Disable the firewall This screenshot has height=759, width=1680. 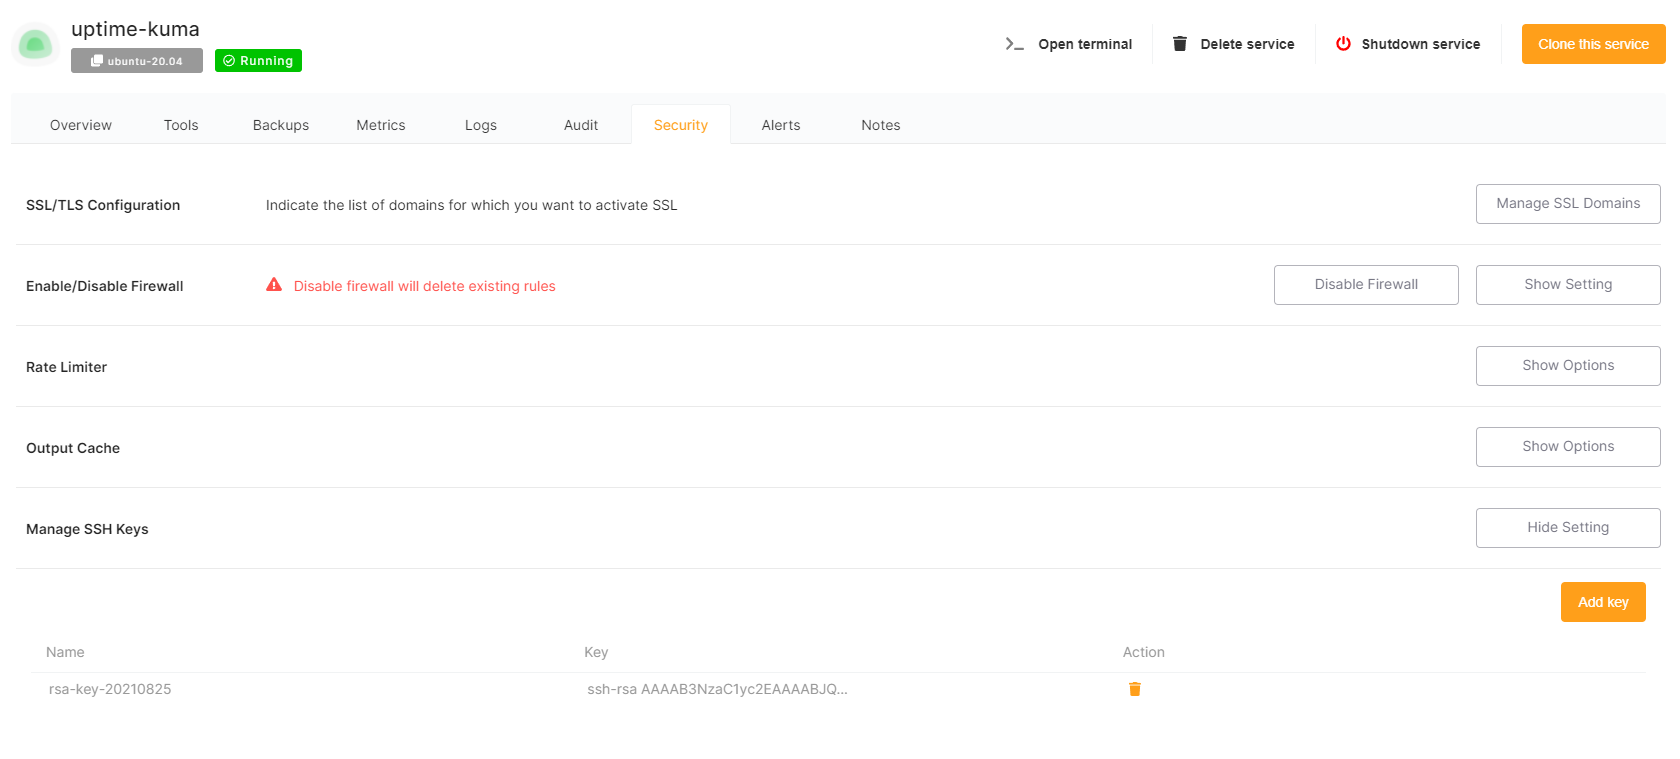click(1365, 285)
